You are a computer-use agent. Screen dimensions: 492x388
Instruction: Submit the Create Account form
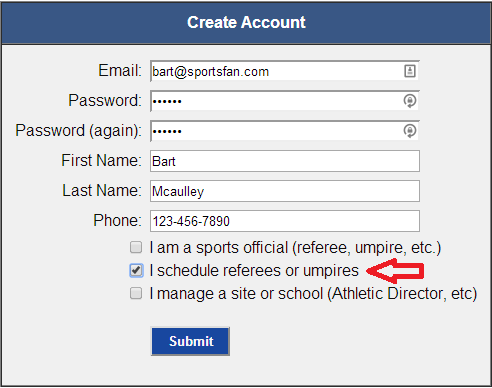point(190,341)
